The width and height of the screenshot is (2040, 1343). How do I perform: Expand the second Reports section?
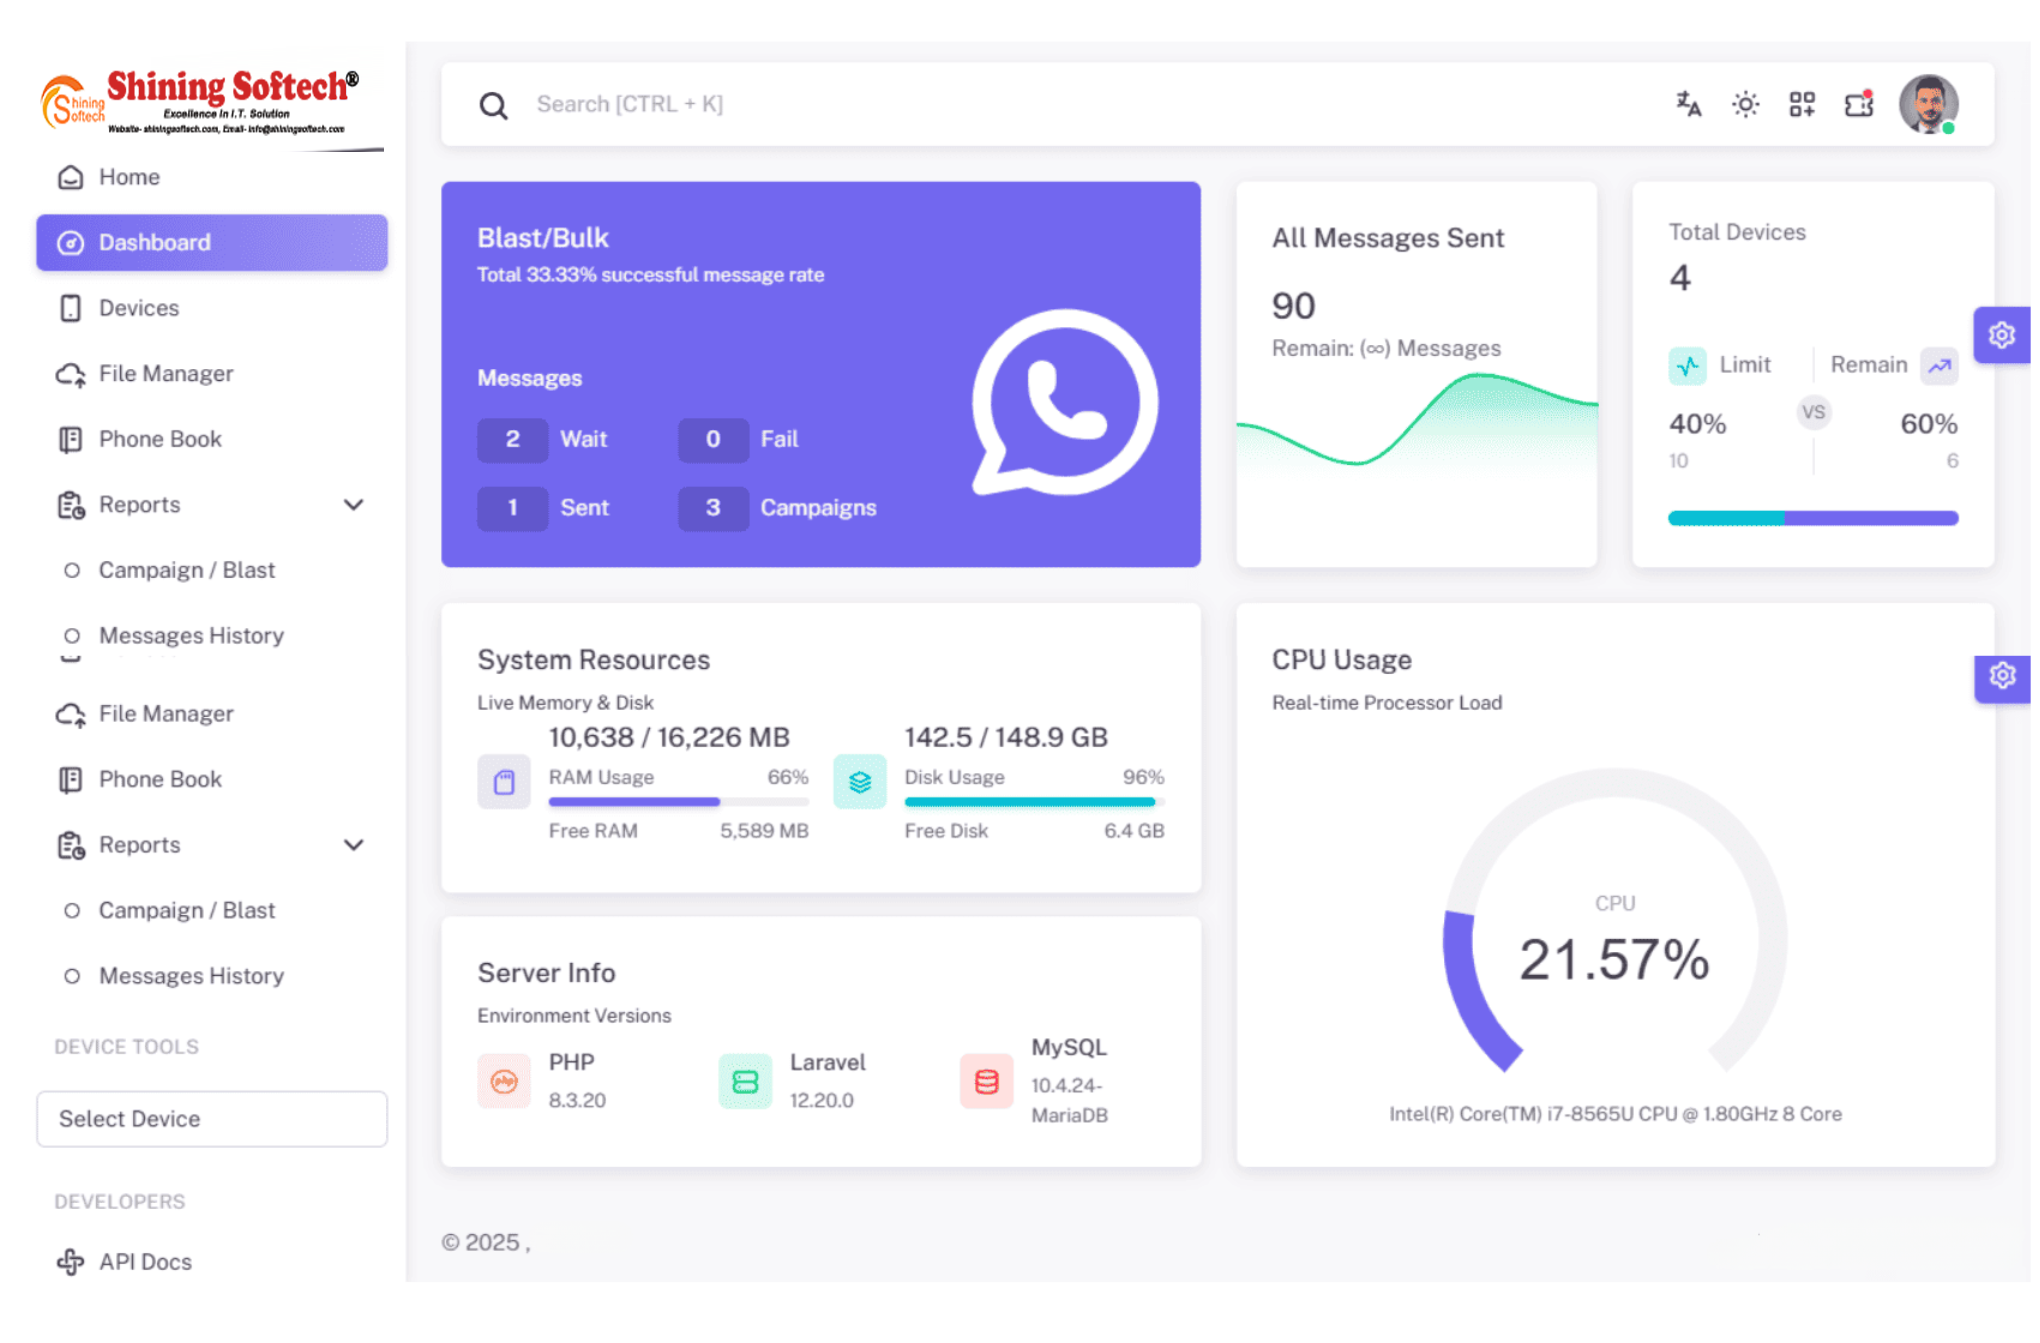[354, 845]
